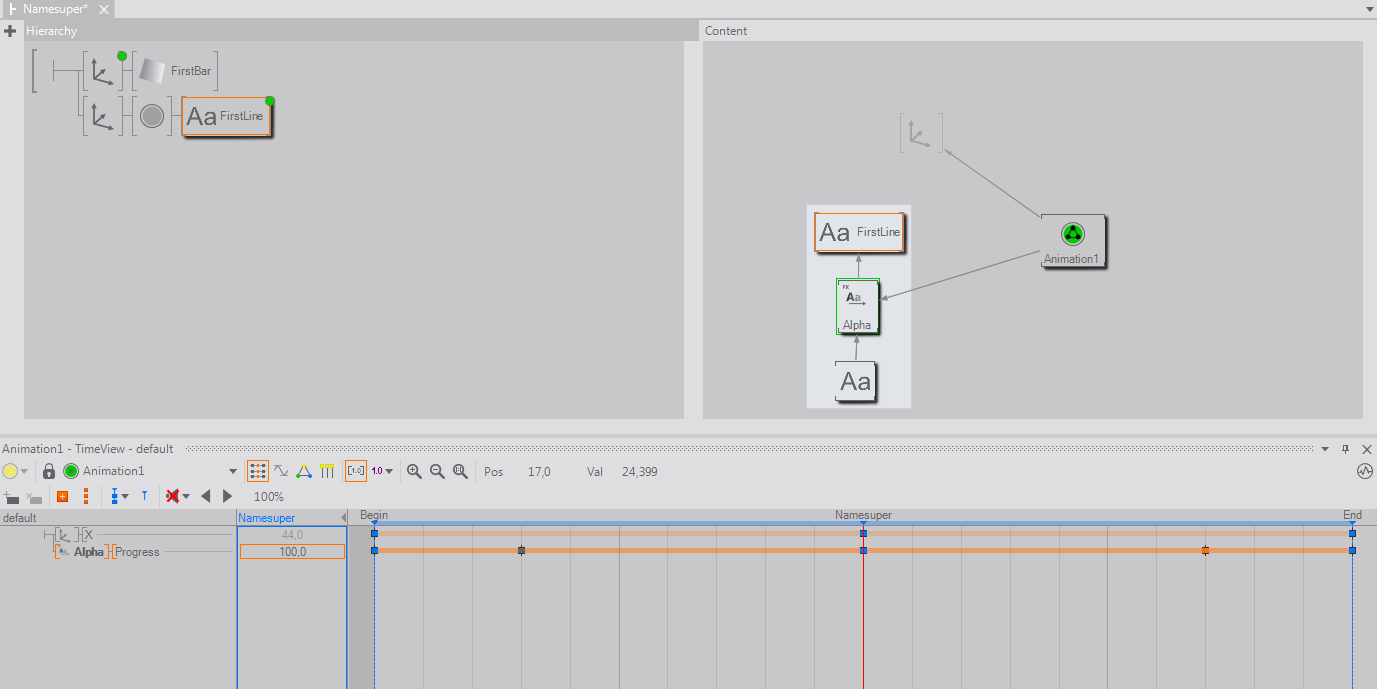1377x689 pixels.
Task: Open the 1.0 speed dropdown arrow
Action: click(x=389, y=471)
